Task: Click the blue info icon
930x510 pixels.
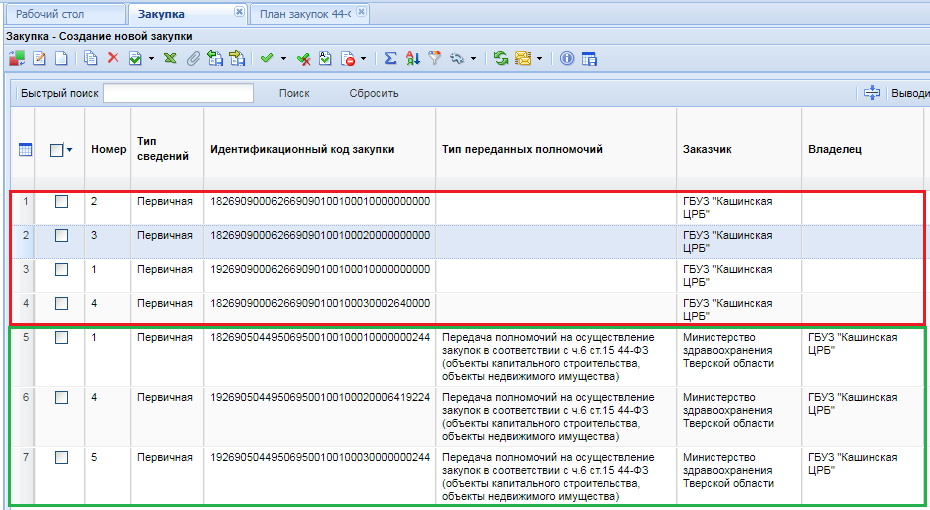Action: click(566, 59)
